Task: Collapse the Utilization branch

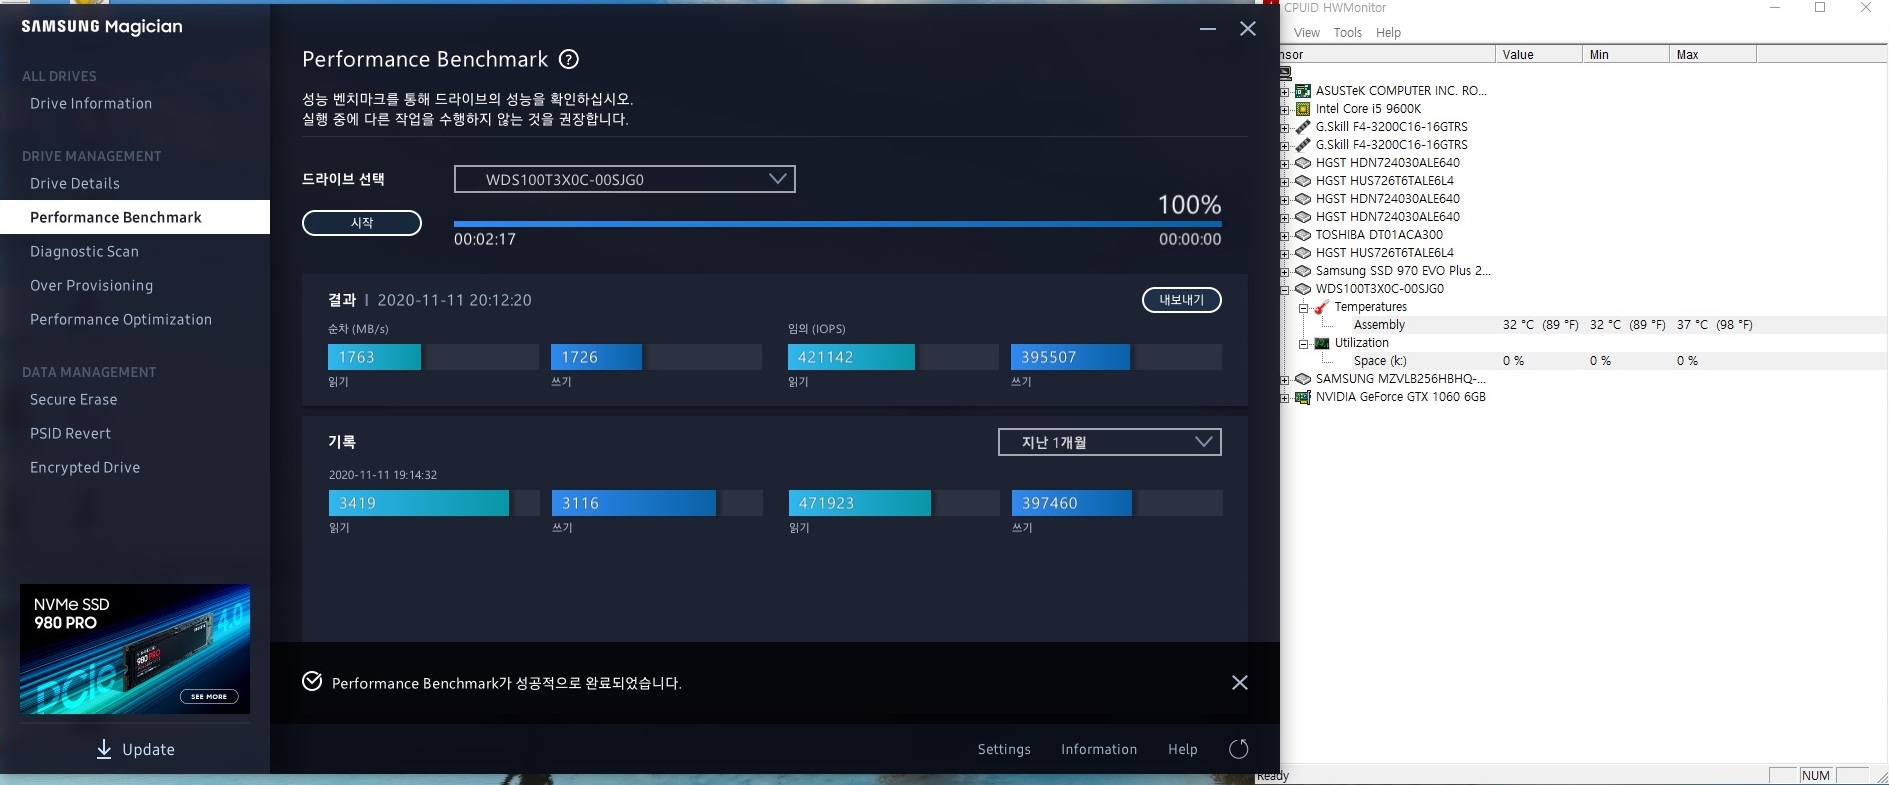Action: click(x=1303, y=344)
